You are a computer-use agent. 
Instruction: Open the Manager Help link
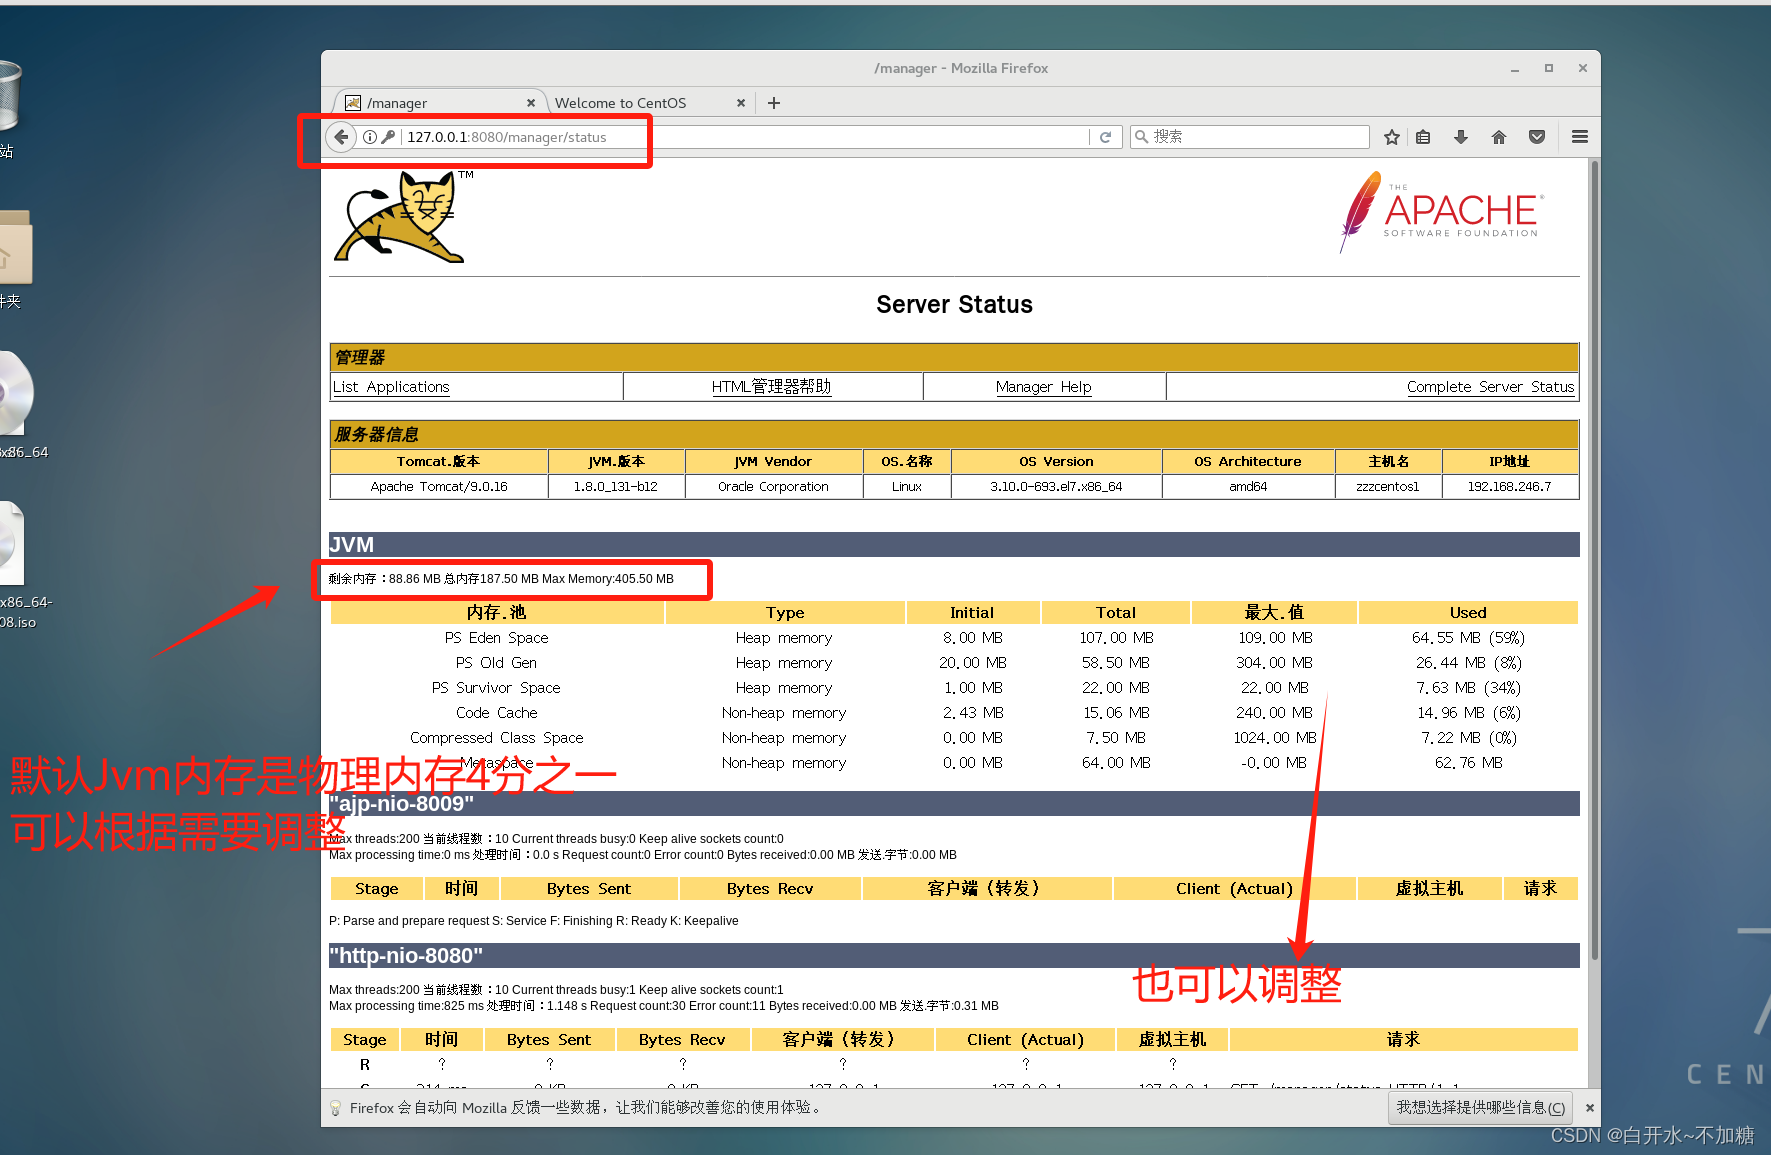click(x=1043, y=387)
